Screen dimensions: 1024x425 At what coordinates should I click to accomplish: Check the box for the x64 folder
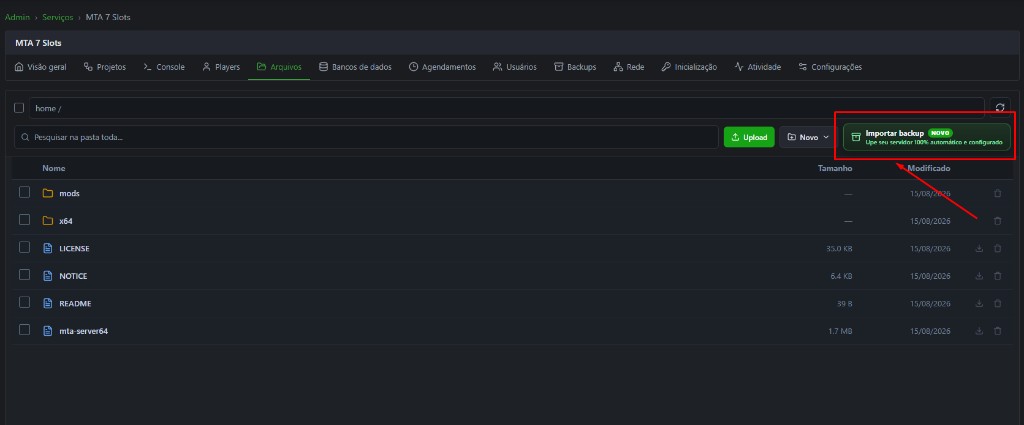pos(24,219)
